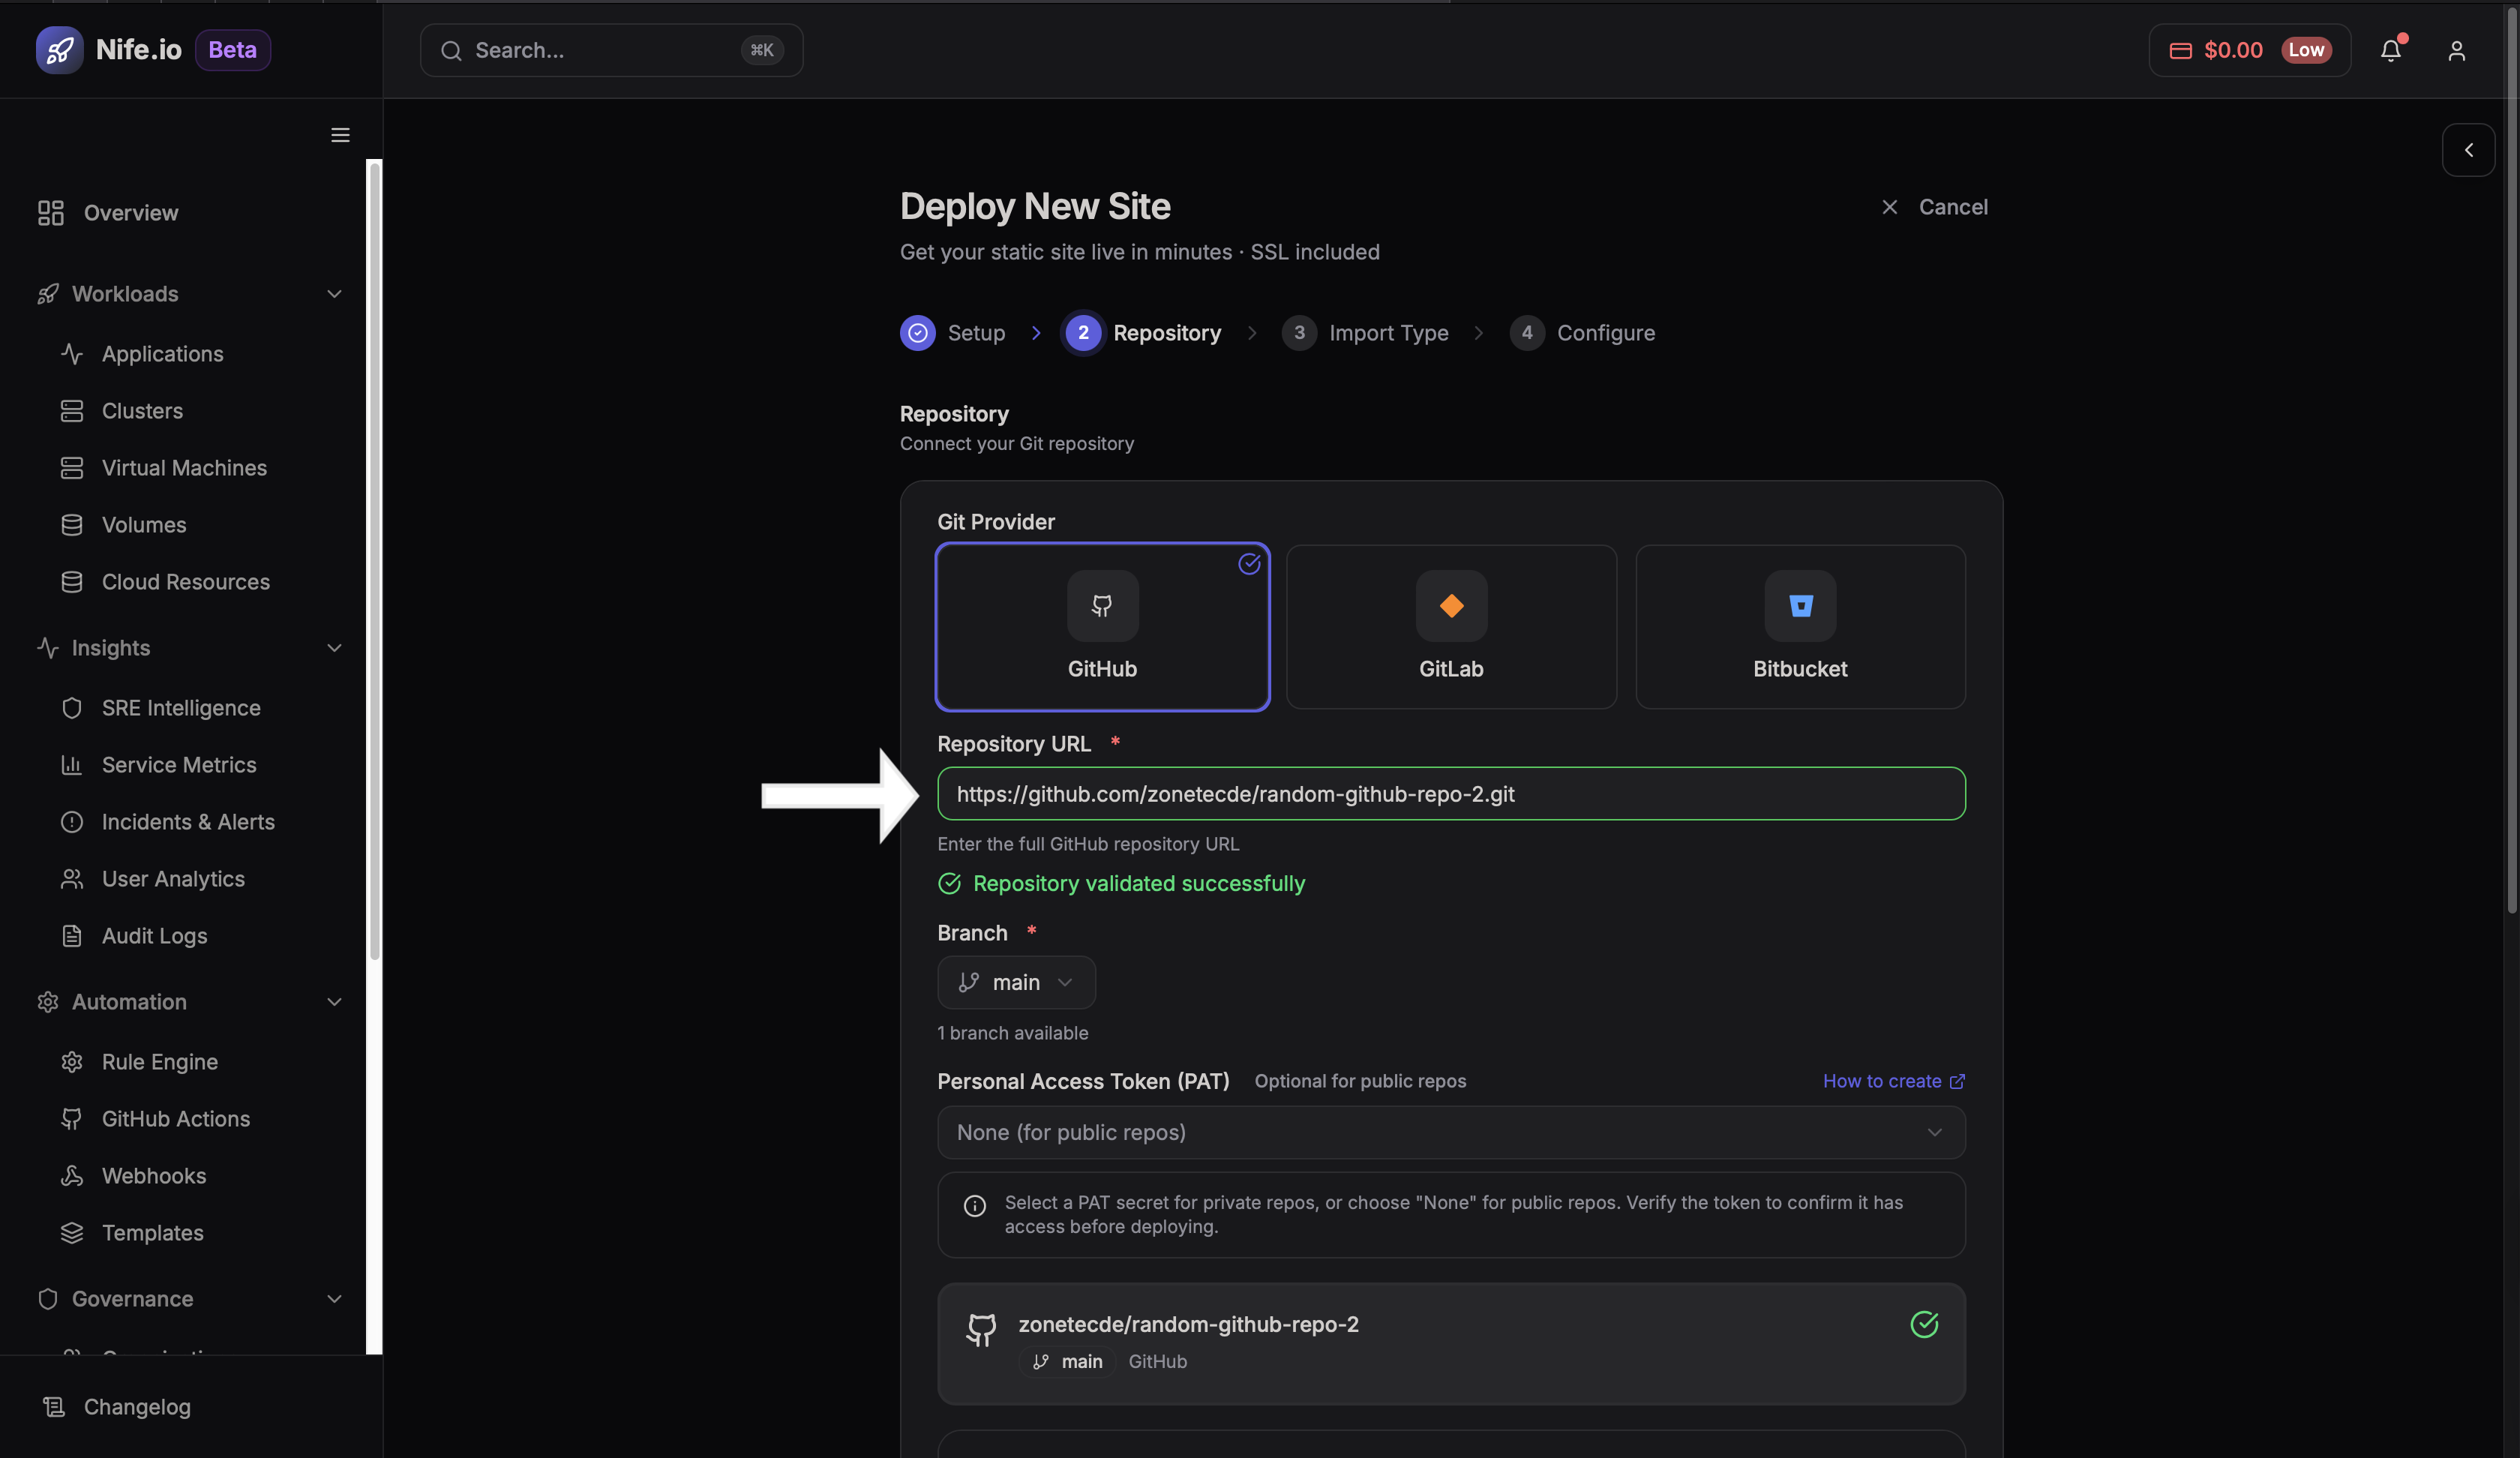Click the Low balance badge
Image resolution: width=2520 pixels, height=1458 pixels.
click(2308, 50)
